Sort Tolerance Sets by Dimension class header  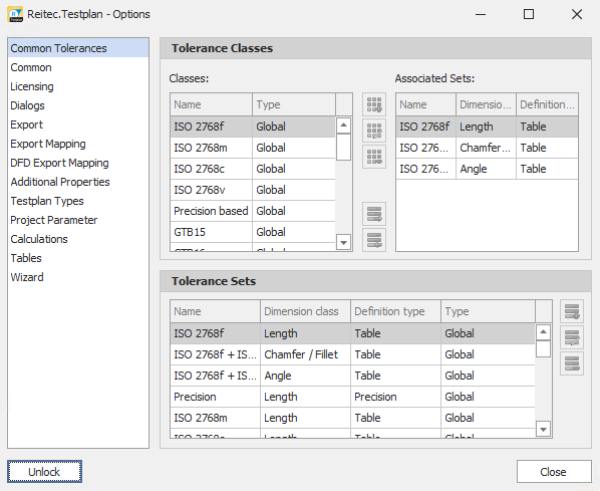click(304, 311)
